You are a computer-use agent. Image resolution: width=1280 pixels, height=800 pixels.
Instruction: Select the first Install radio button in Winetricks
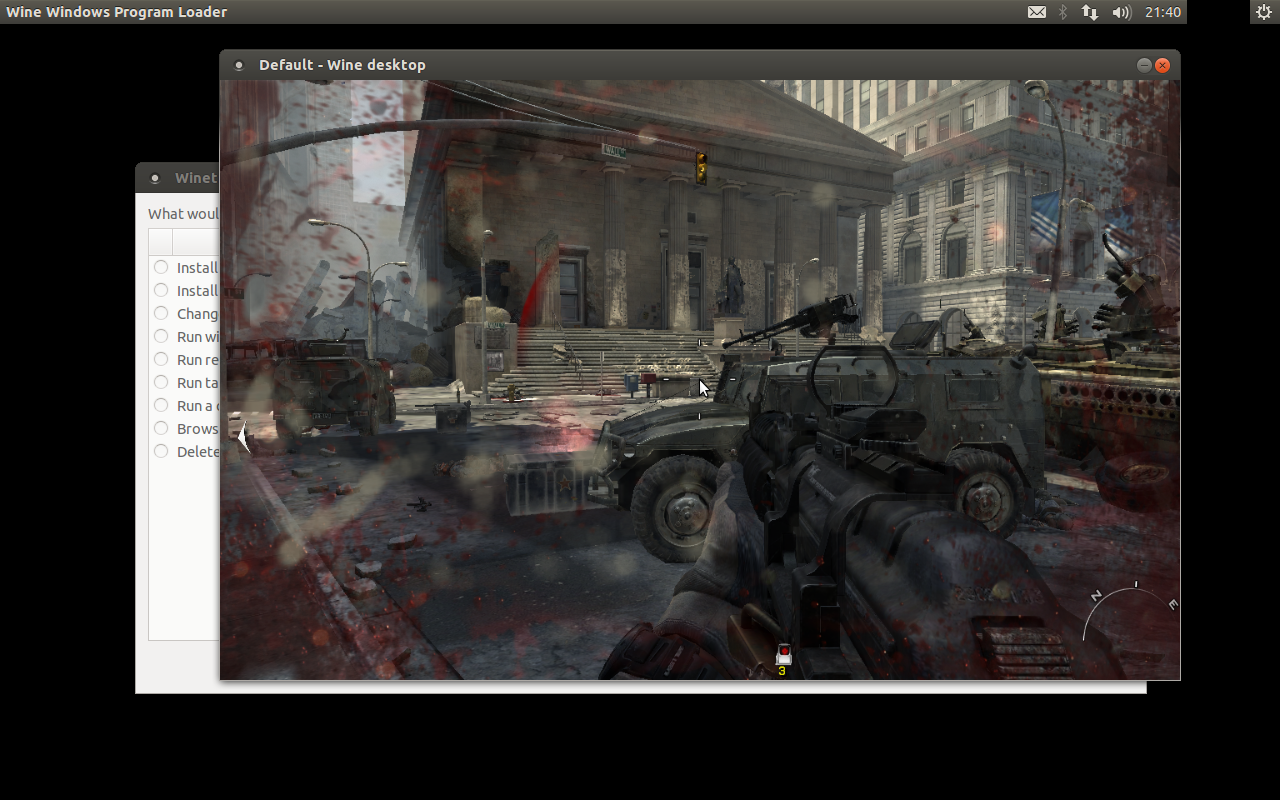(161, 267)
